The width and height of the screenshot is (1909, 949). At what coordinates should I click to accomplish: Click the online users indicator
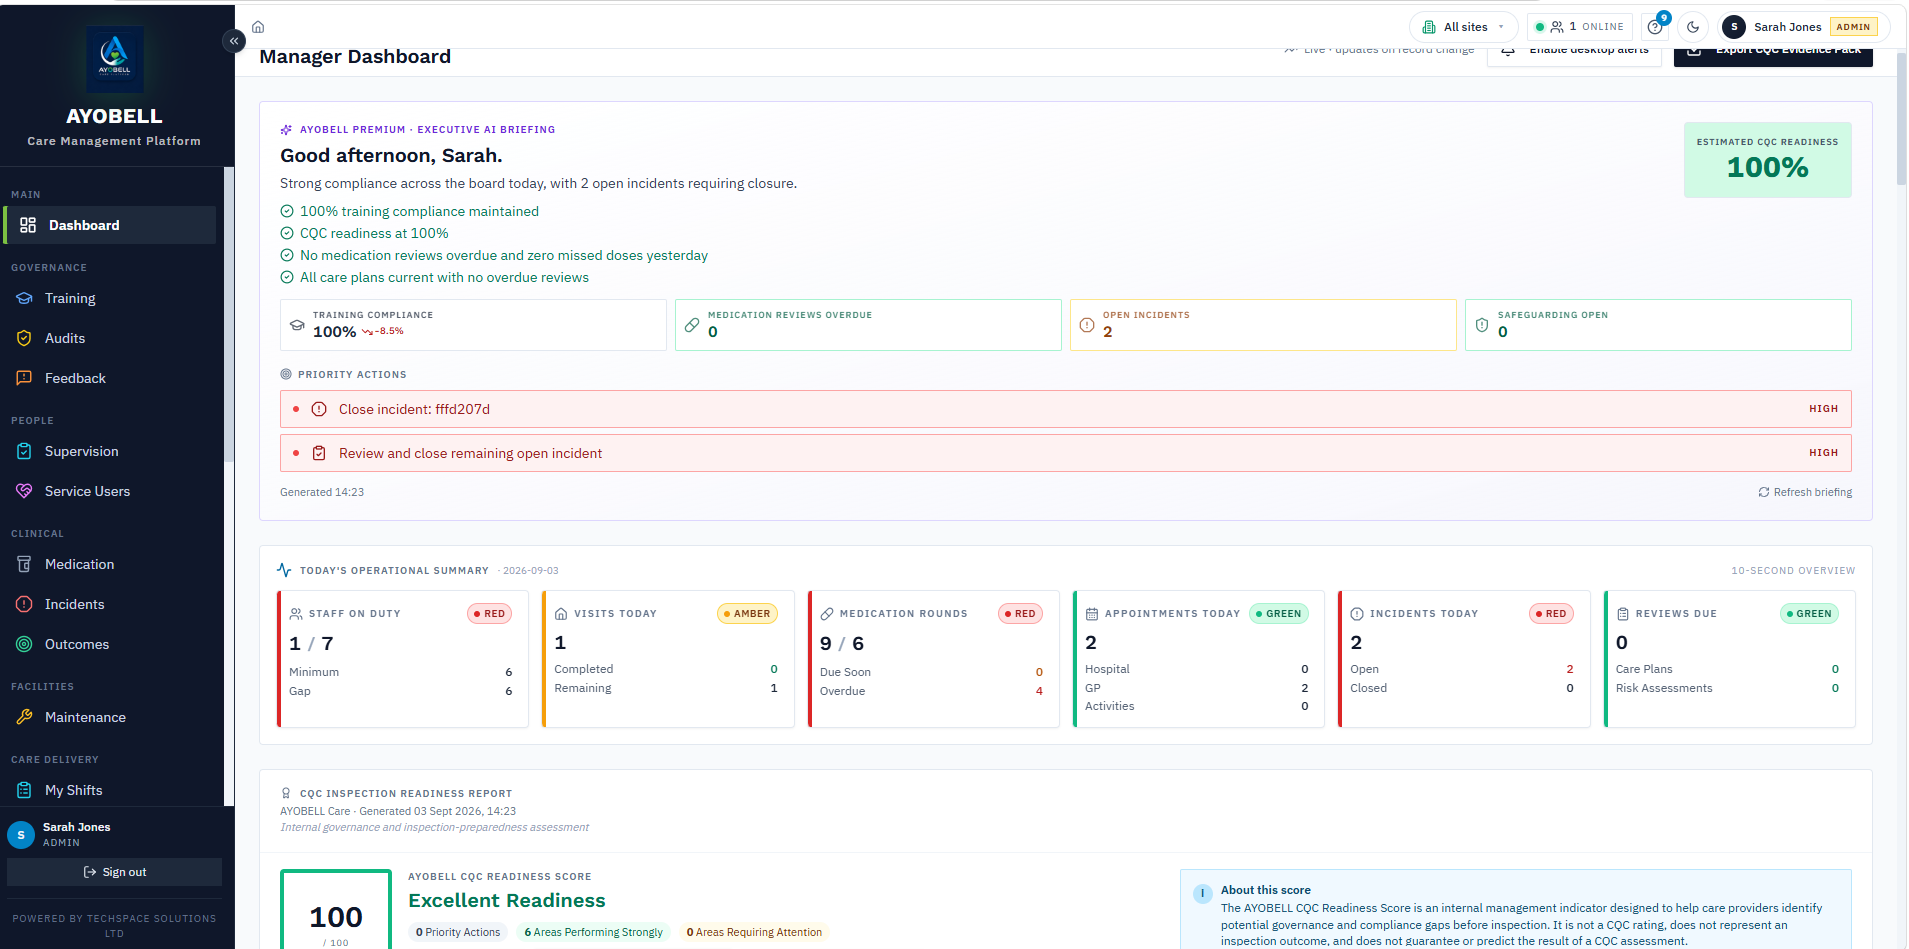pos(1580,27)
